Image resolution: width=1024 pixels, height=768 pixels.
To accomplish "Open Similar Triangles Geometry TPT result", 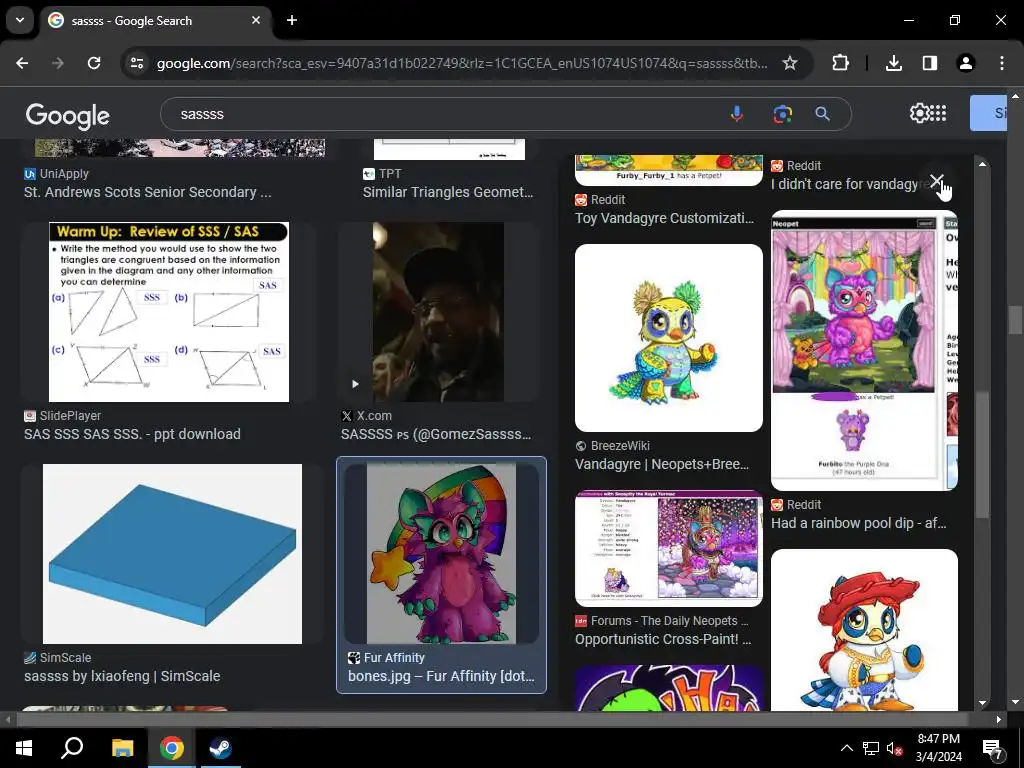I will click(448, 193).
